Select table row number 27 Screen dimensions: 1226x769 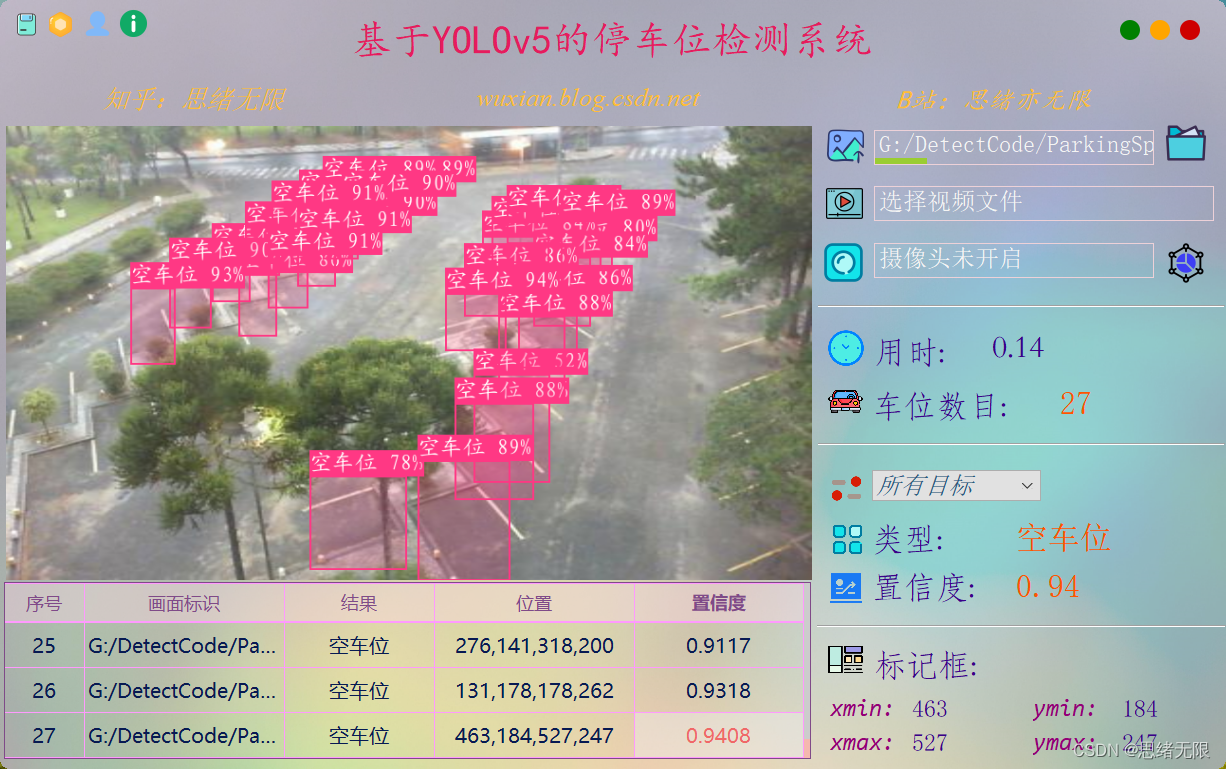click(404, 735)
